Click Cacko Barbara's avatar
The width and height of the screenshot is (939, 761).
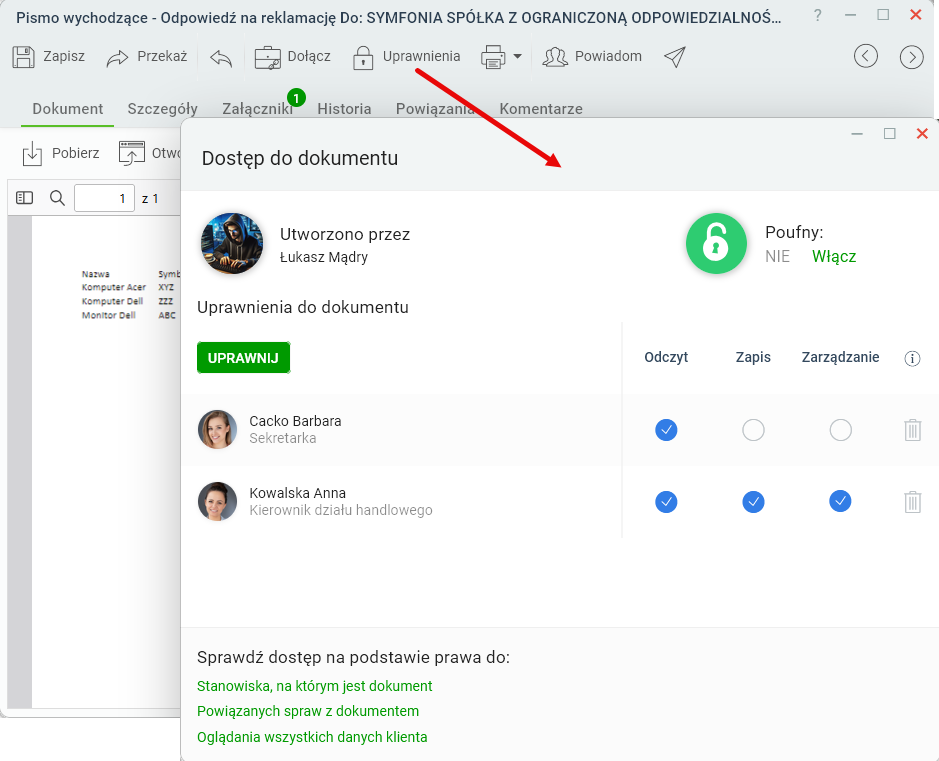click(x=217, y=429)
